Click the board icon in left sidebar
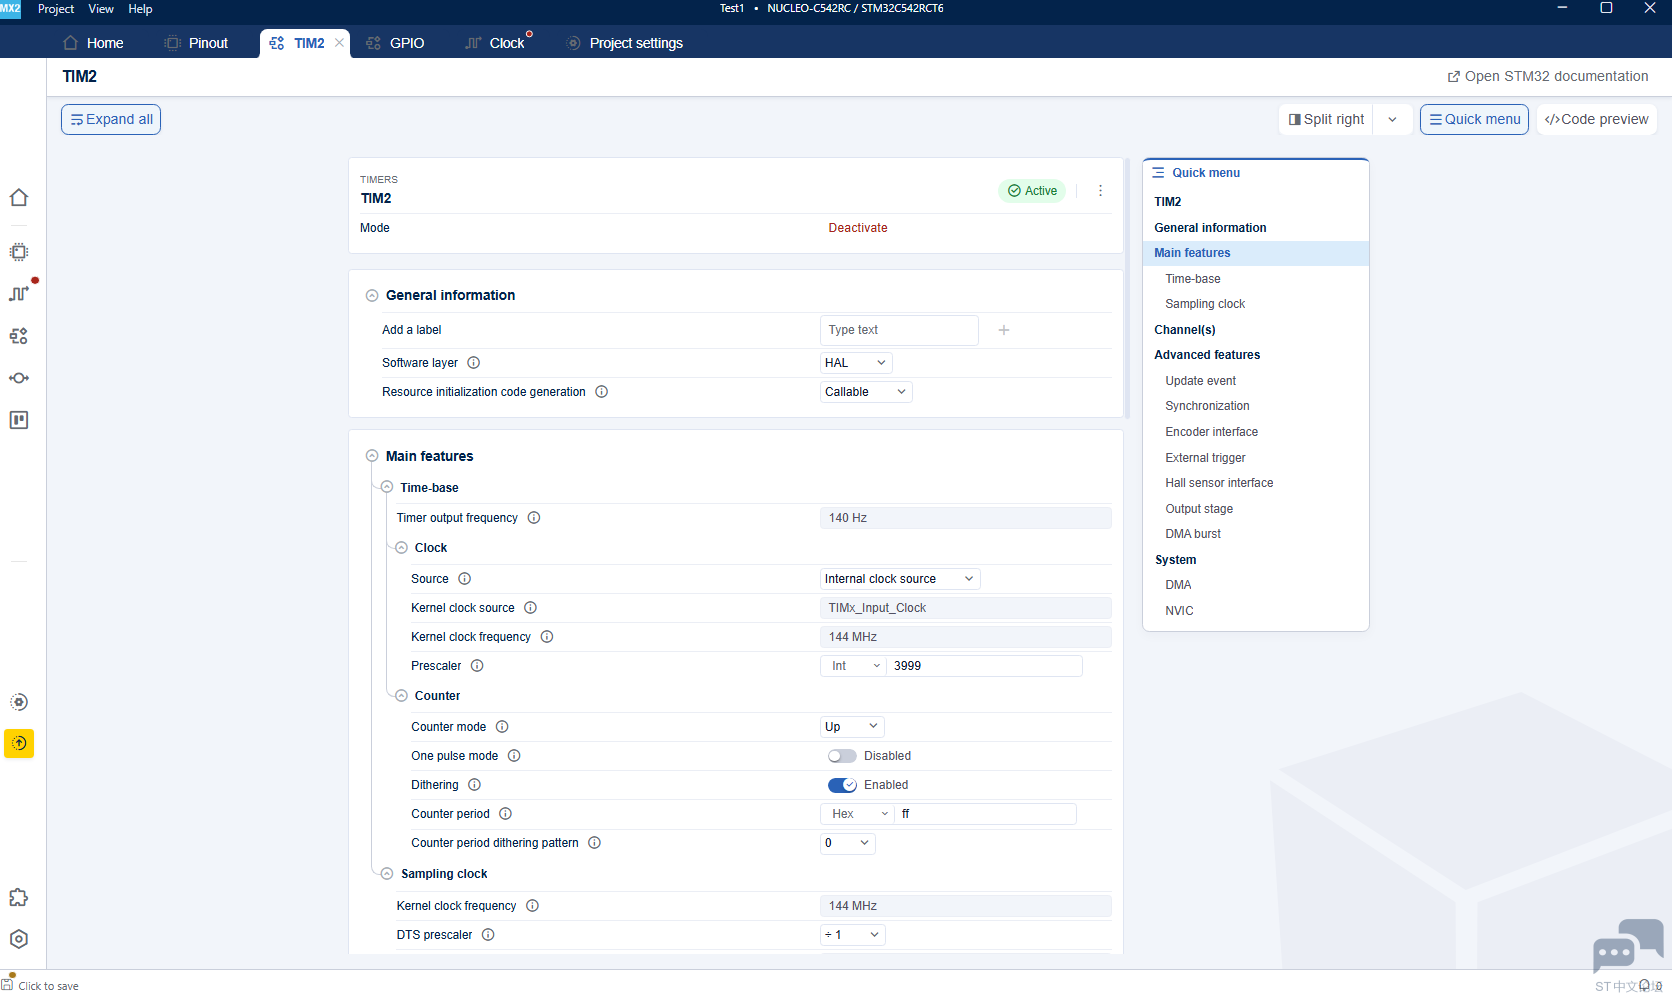 (x=19, y=420)
